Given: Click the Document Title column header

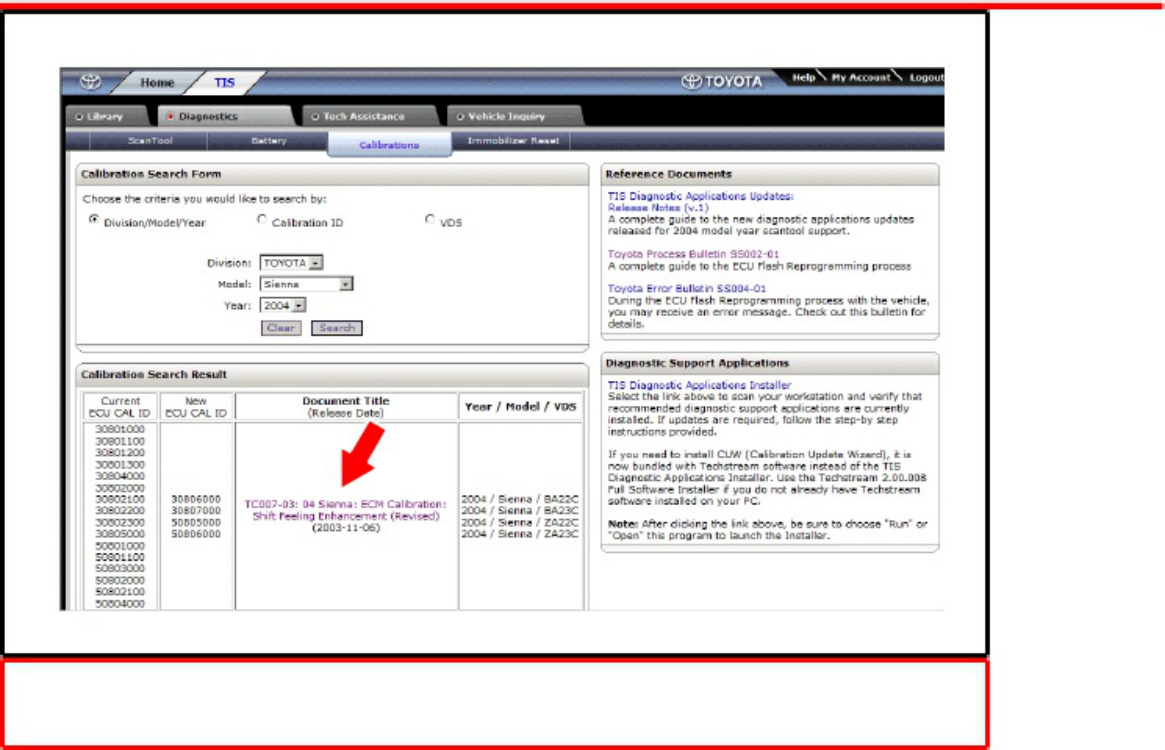Looking at the screenshot, I should click(346, 407).
